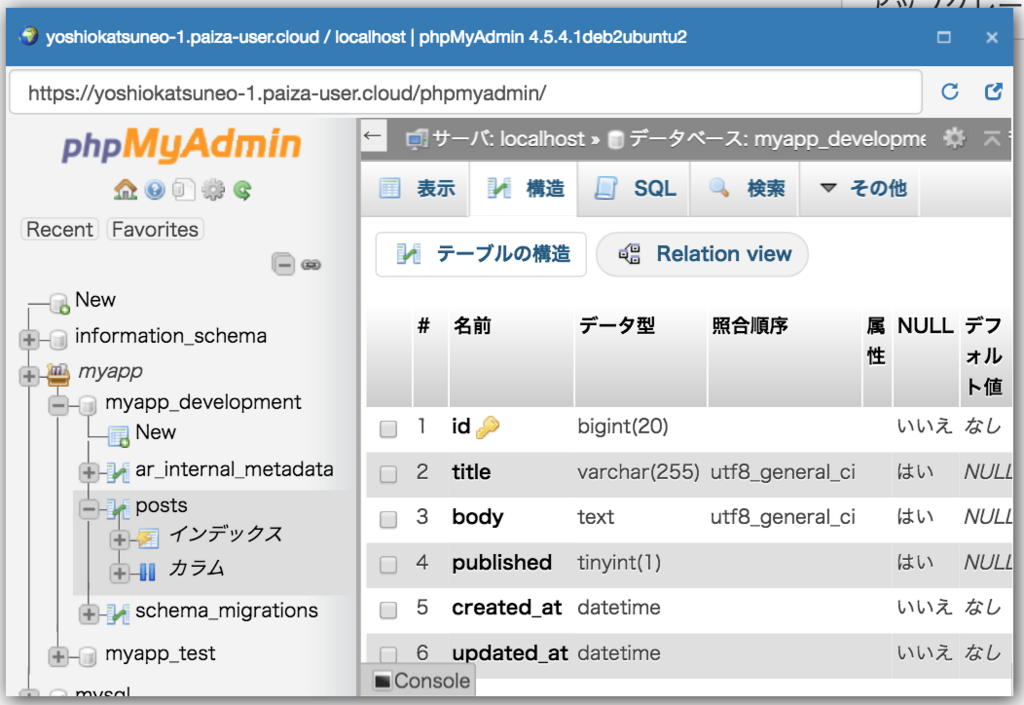Expand the カラム node under posts

click(x=120, y=573)
